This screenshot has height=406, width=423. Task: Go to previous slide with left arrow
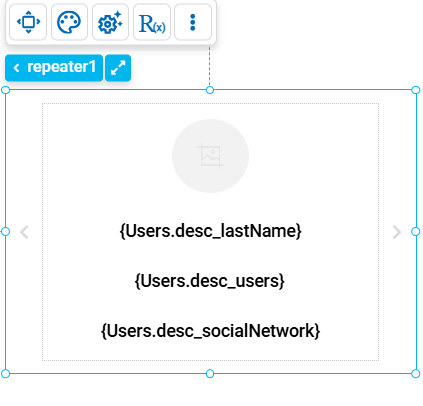(24, 232)
